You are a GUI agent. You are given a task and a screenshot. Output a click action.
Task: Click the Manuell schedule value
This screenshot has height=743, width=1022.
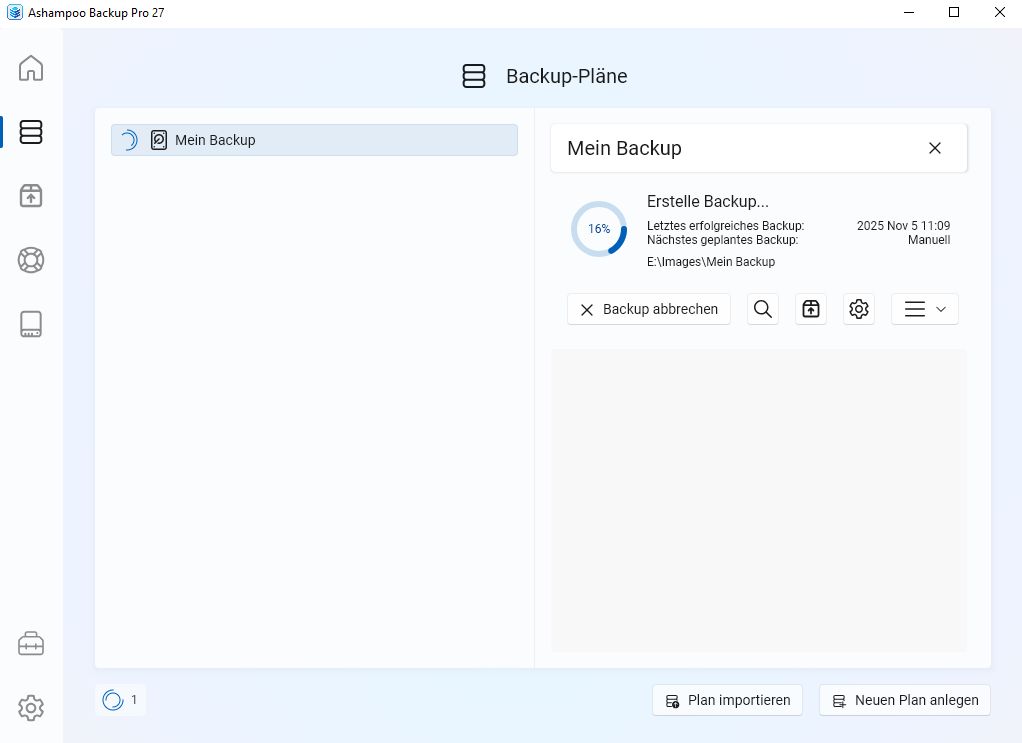pos(929,240)
